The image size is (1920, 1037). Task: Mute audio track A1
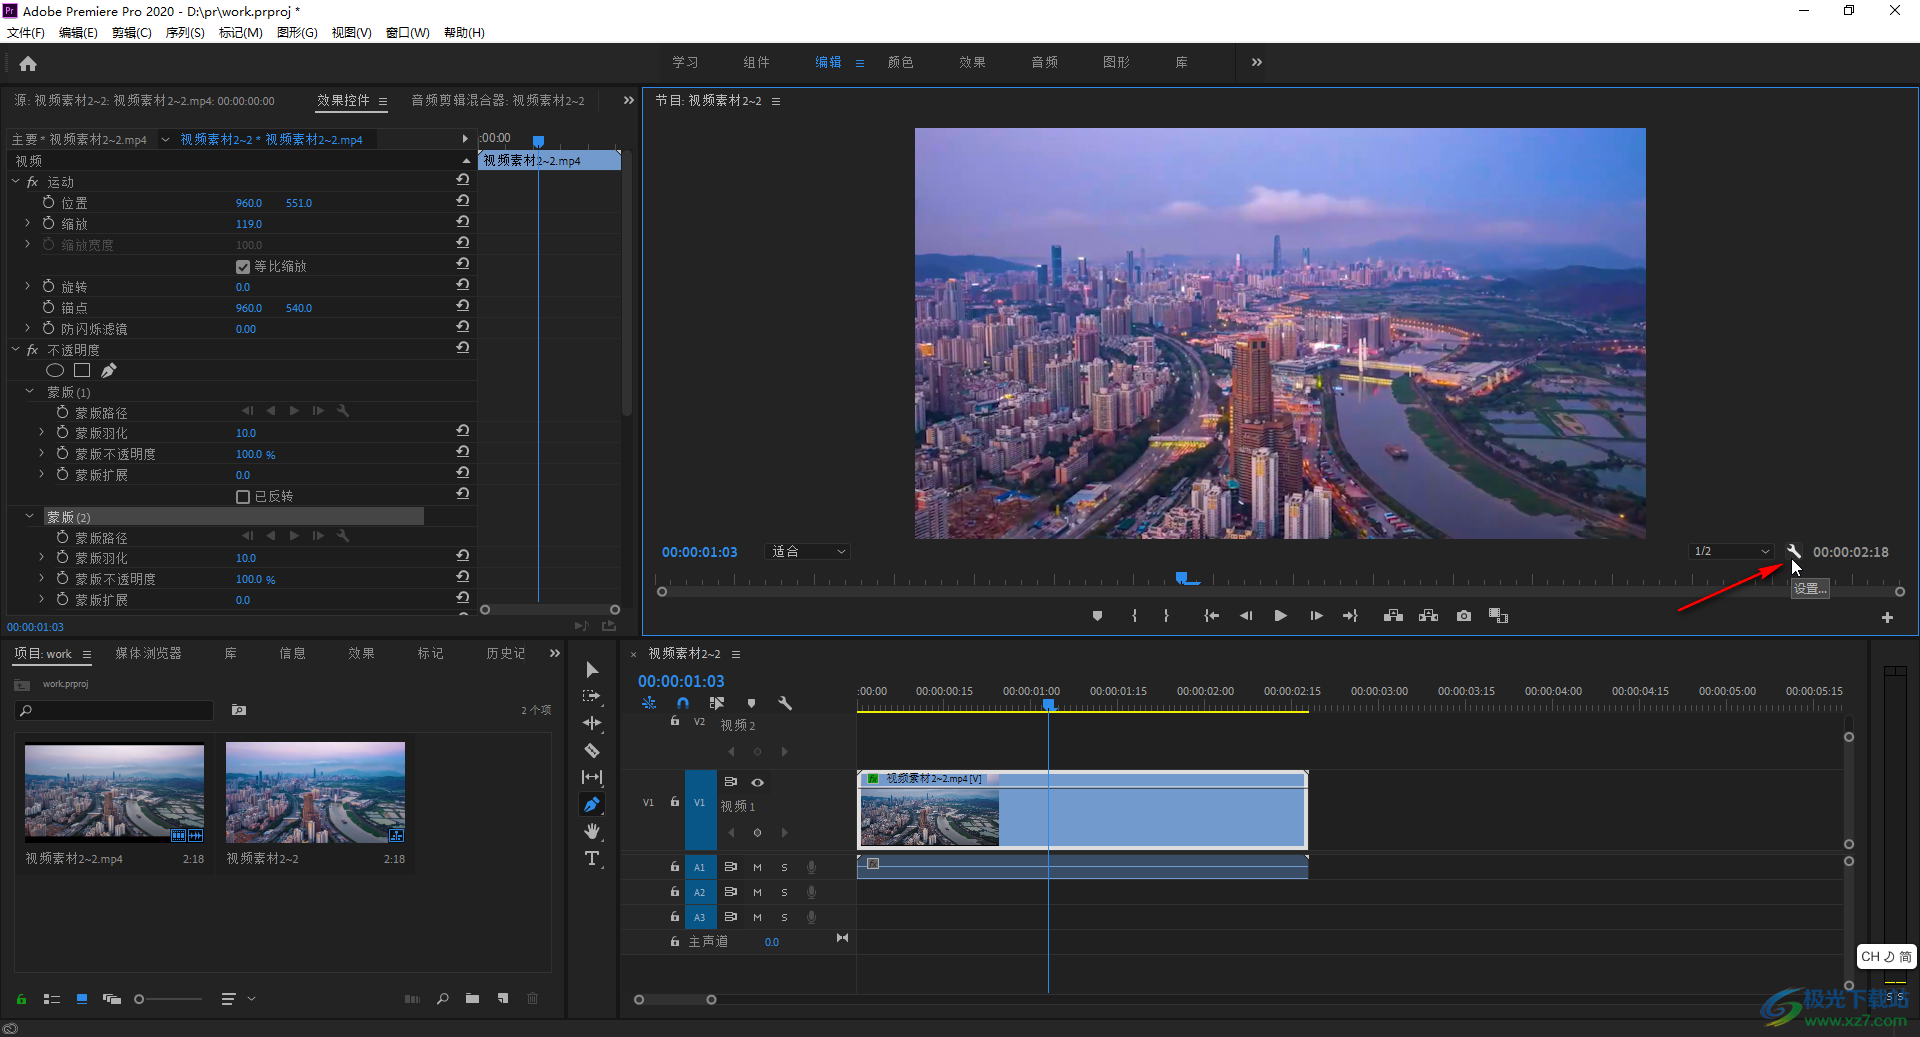tap(757, 867)
